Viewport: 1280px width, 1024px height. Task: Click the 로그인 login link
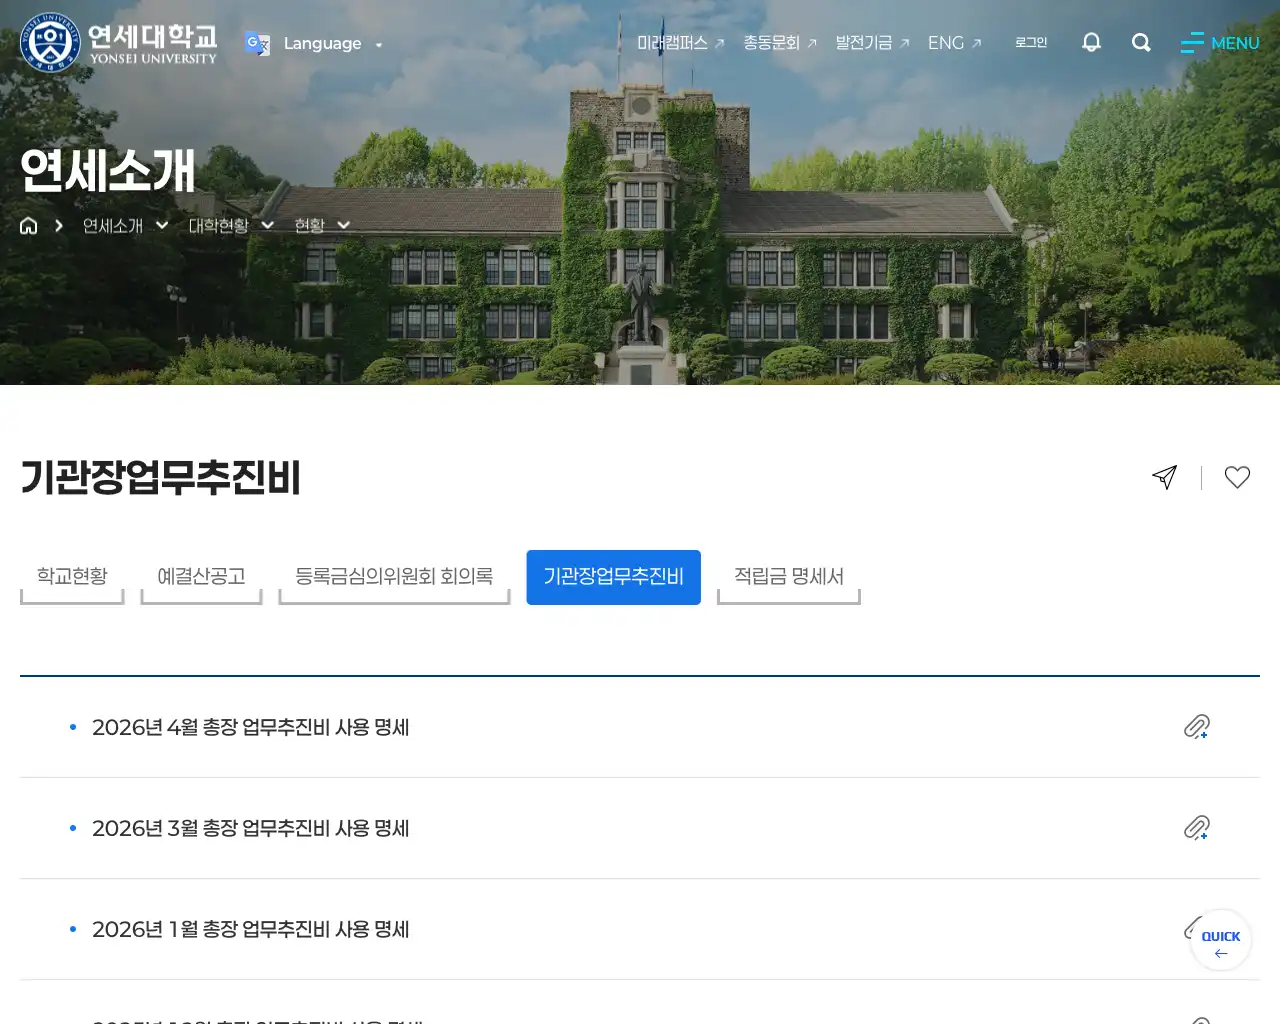(x=1031, y=42)
